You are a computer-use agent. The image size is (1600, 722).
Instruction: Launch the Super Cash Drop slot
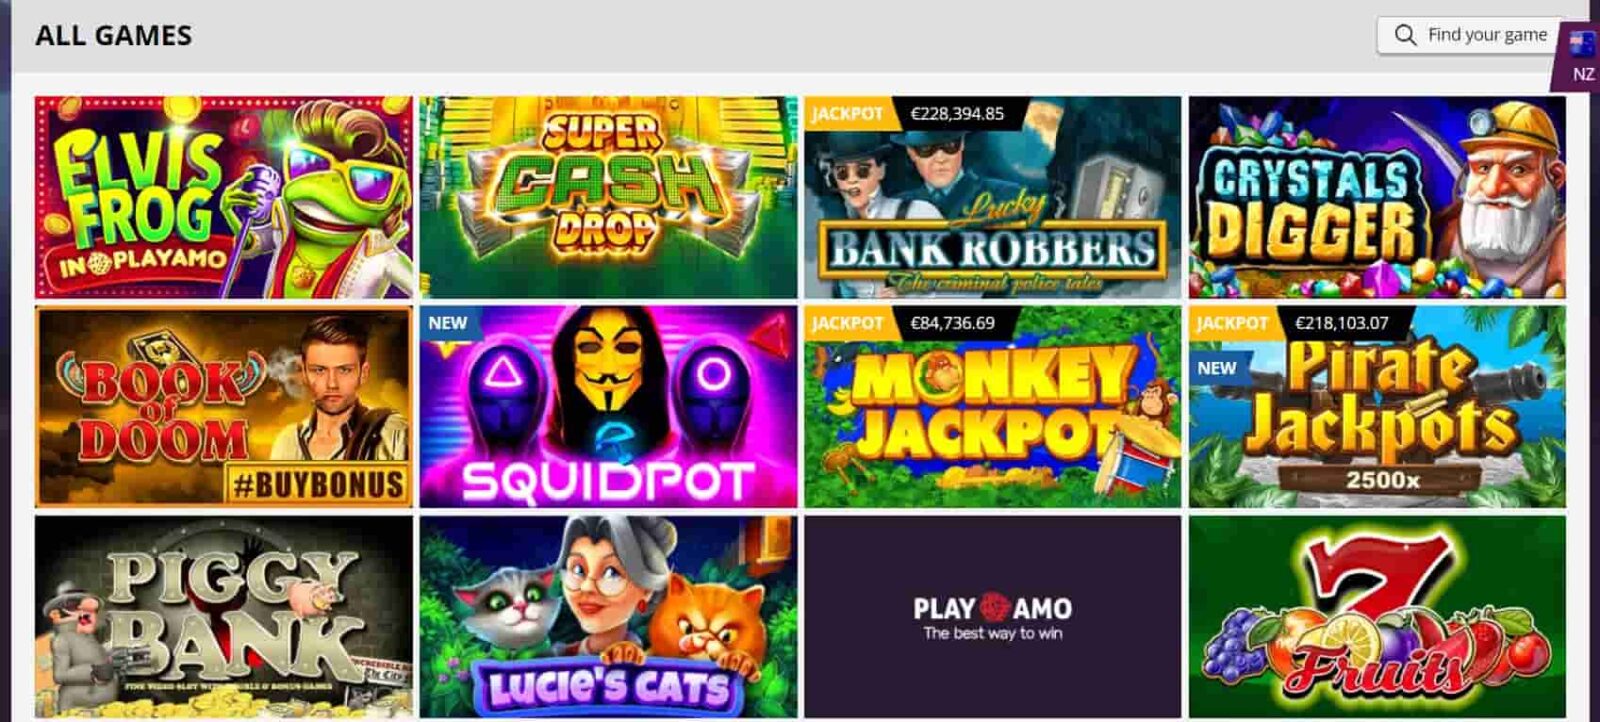[x=608, y=197]
